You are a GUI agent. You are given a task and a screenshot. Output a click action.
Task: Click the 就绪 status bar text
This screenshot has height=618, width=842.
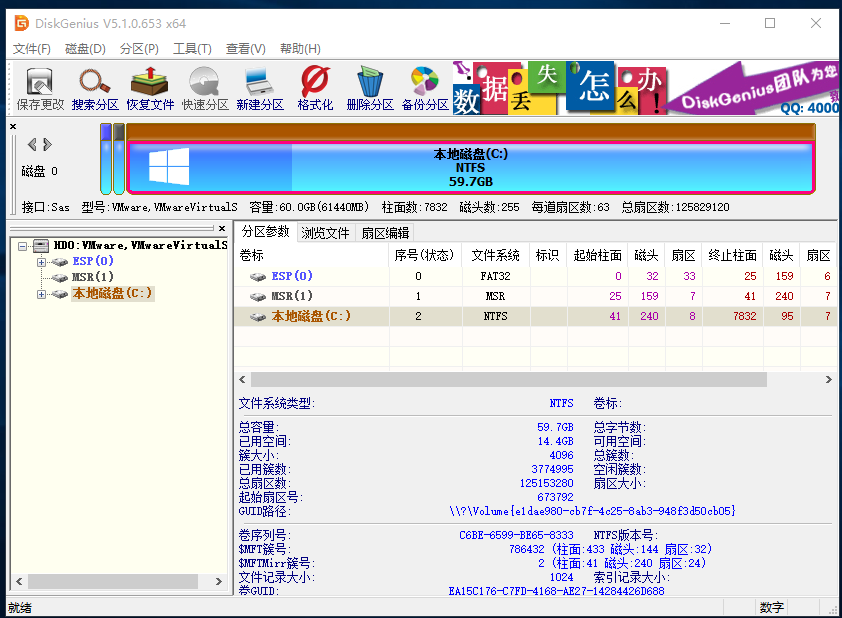click(20, 608)
